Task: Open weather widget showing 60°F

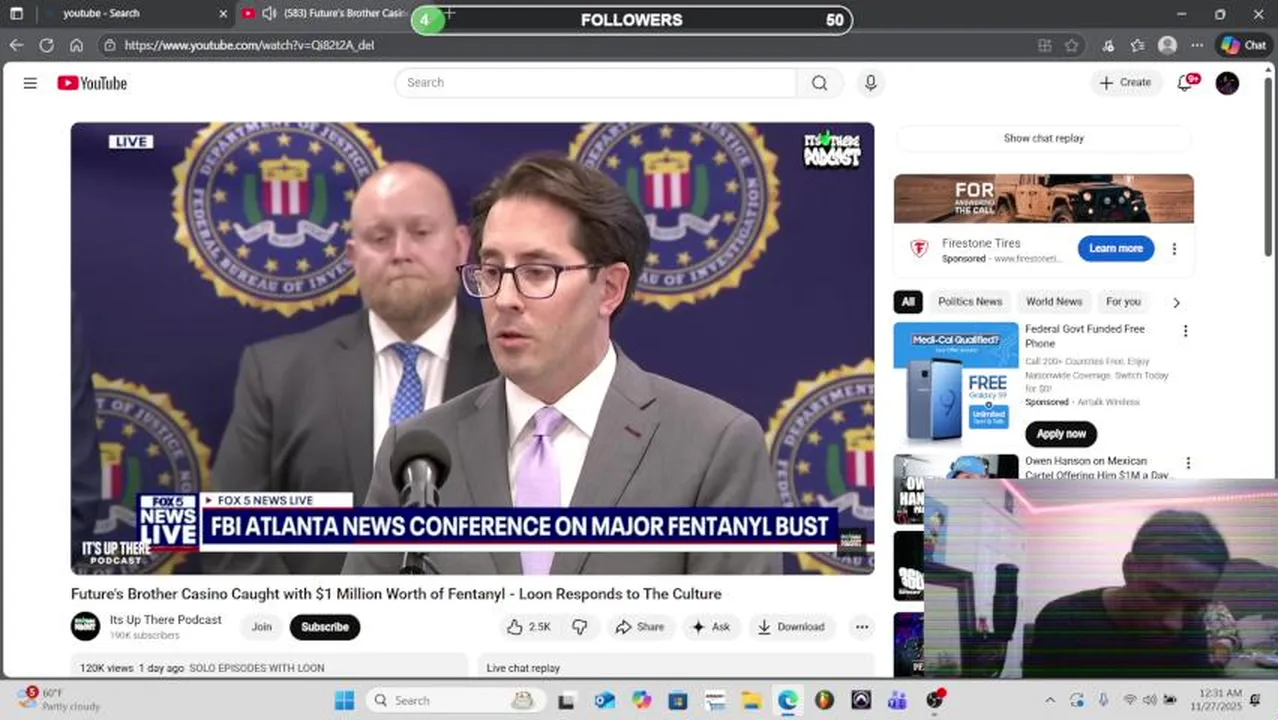Action: [58, 699]
